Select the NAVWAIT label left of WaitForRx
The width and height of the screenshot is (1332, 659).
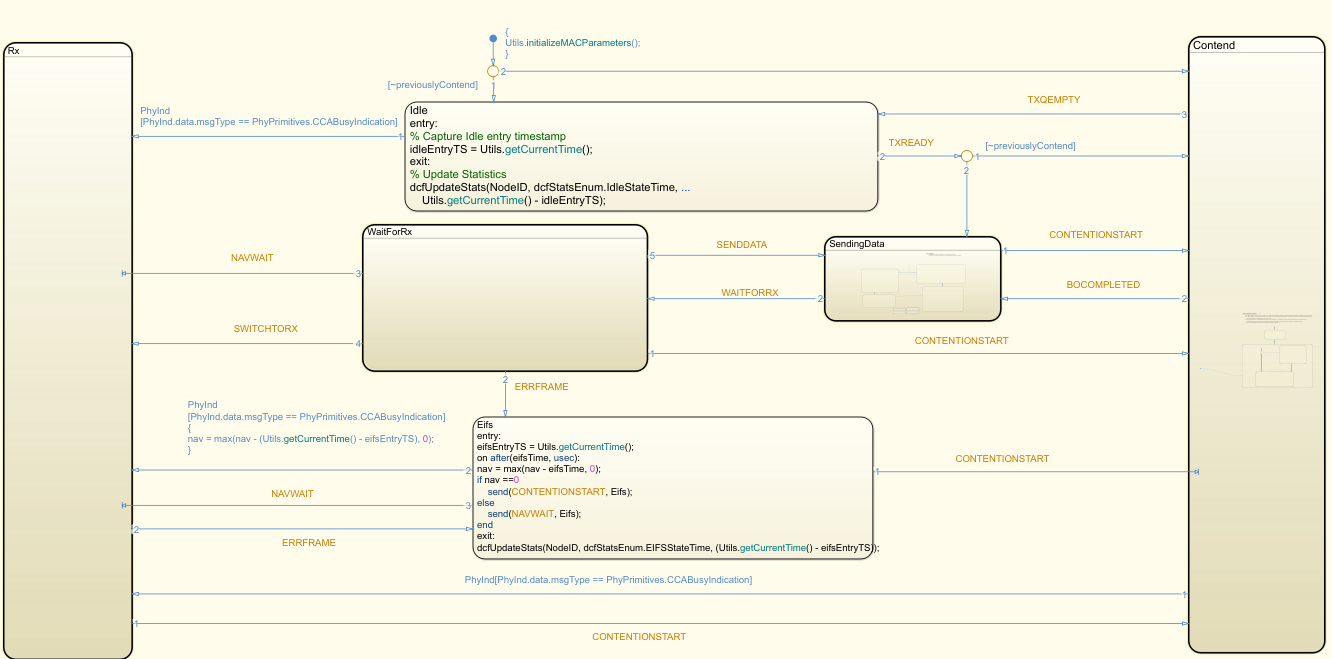coord(252,258)
